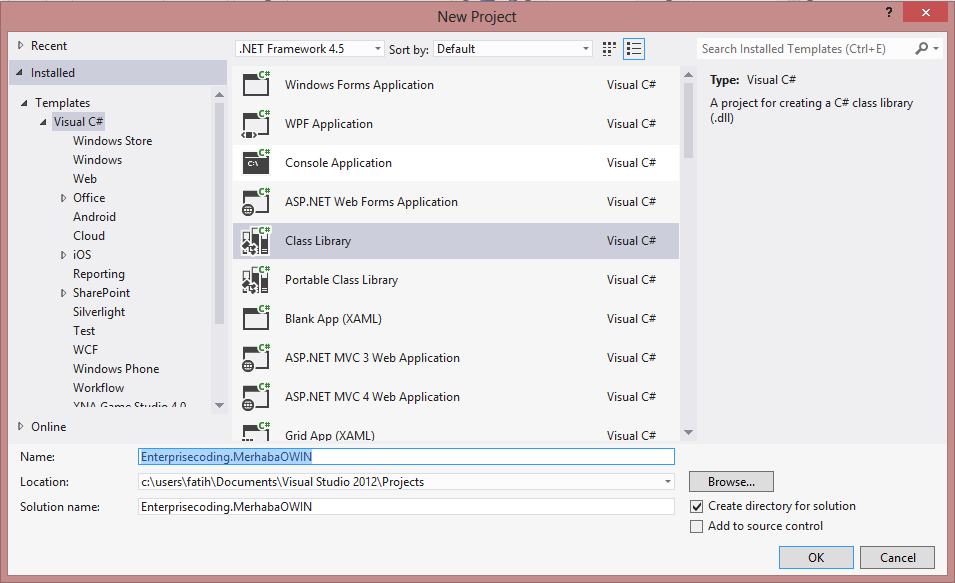The height and width of the screenshot is (583, 955).
Task: Open search options dropdown arrow
Action: [936, 48]
